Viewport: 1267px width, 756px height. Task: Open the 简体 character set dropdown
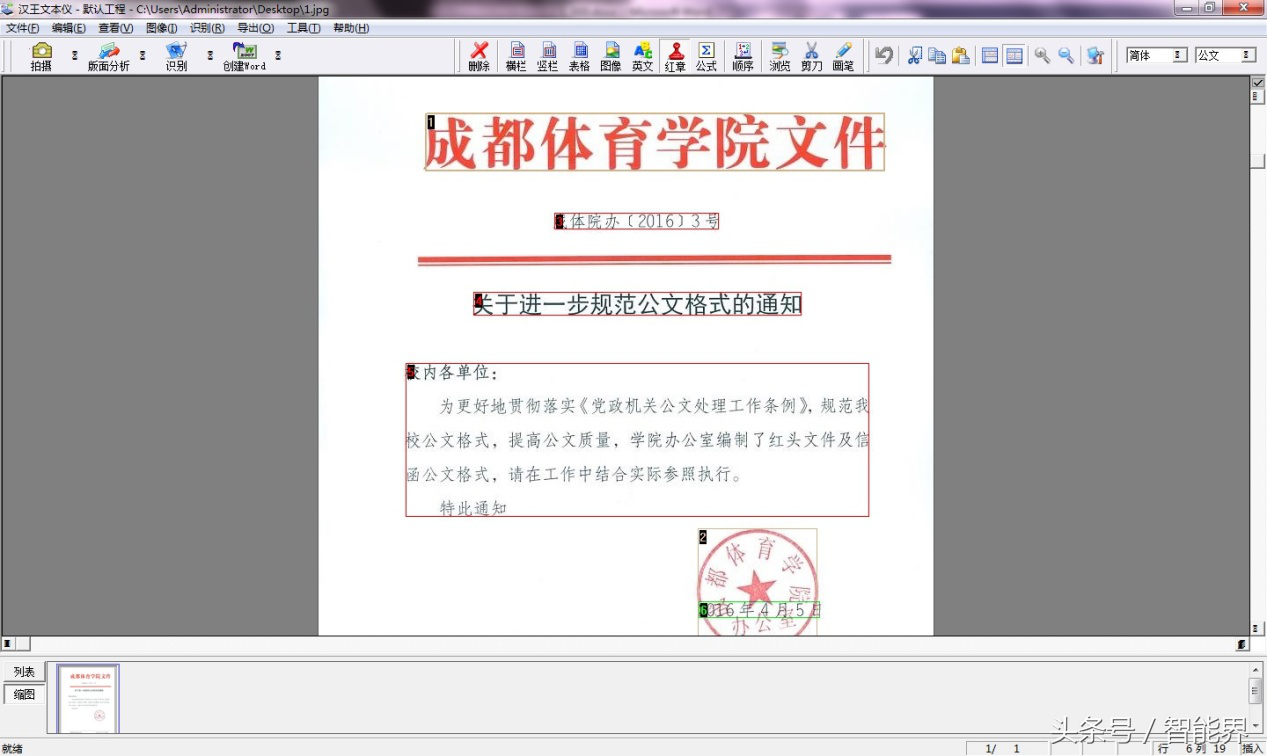click(1157, 55)
